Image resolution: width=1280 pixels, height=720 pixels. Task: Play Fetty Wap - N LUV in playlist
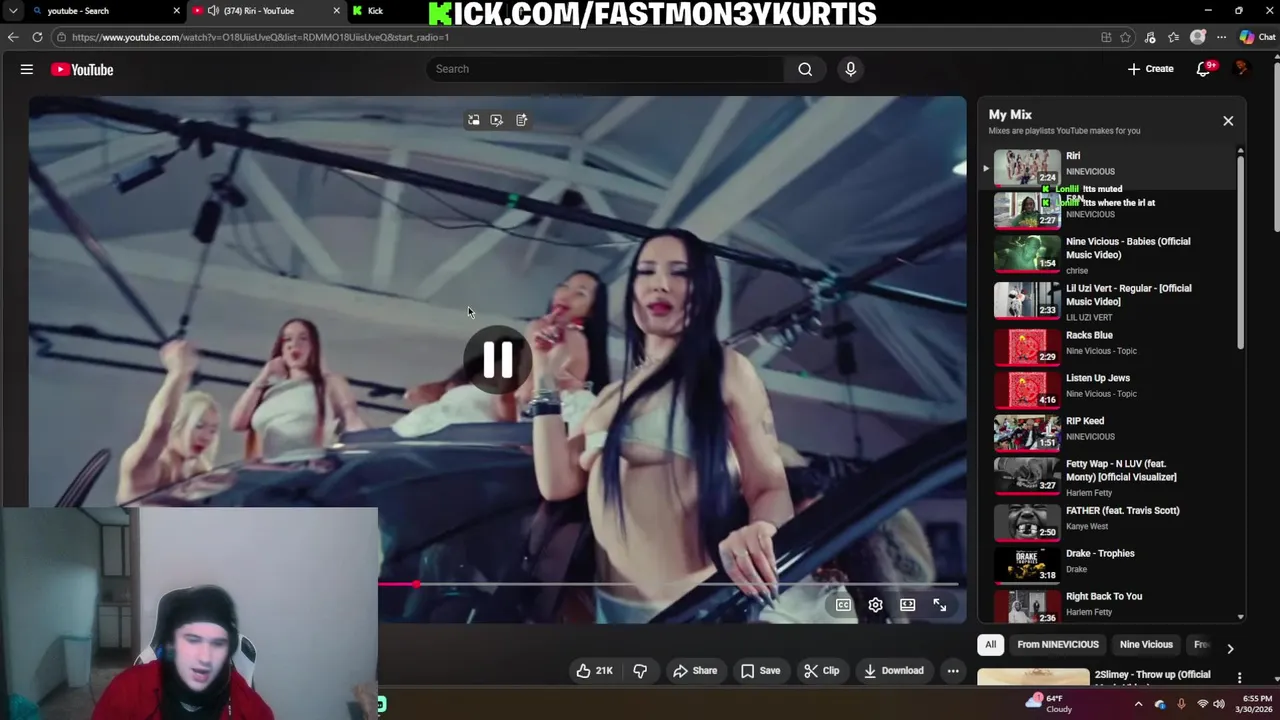(1108, 475)
